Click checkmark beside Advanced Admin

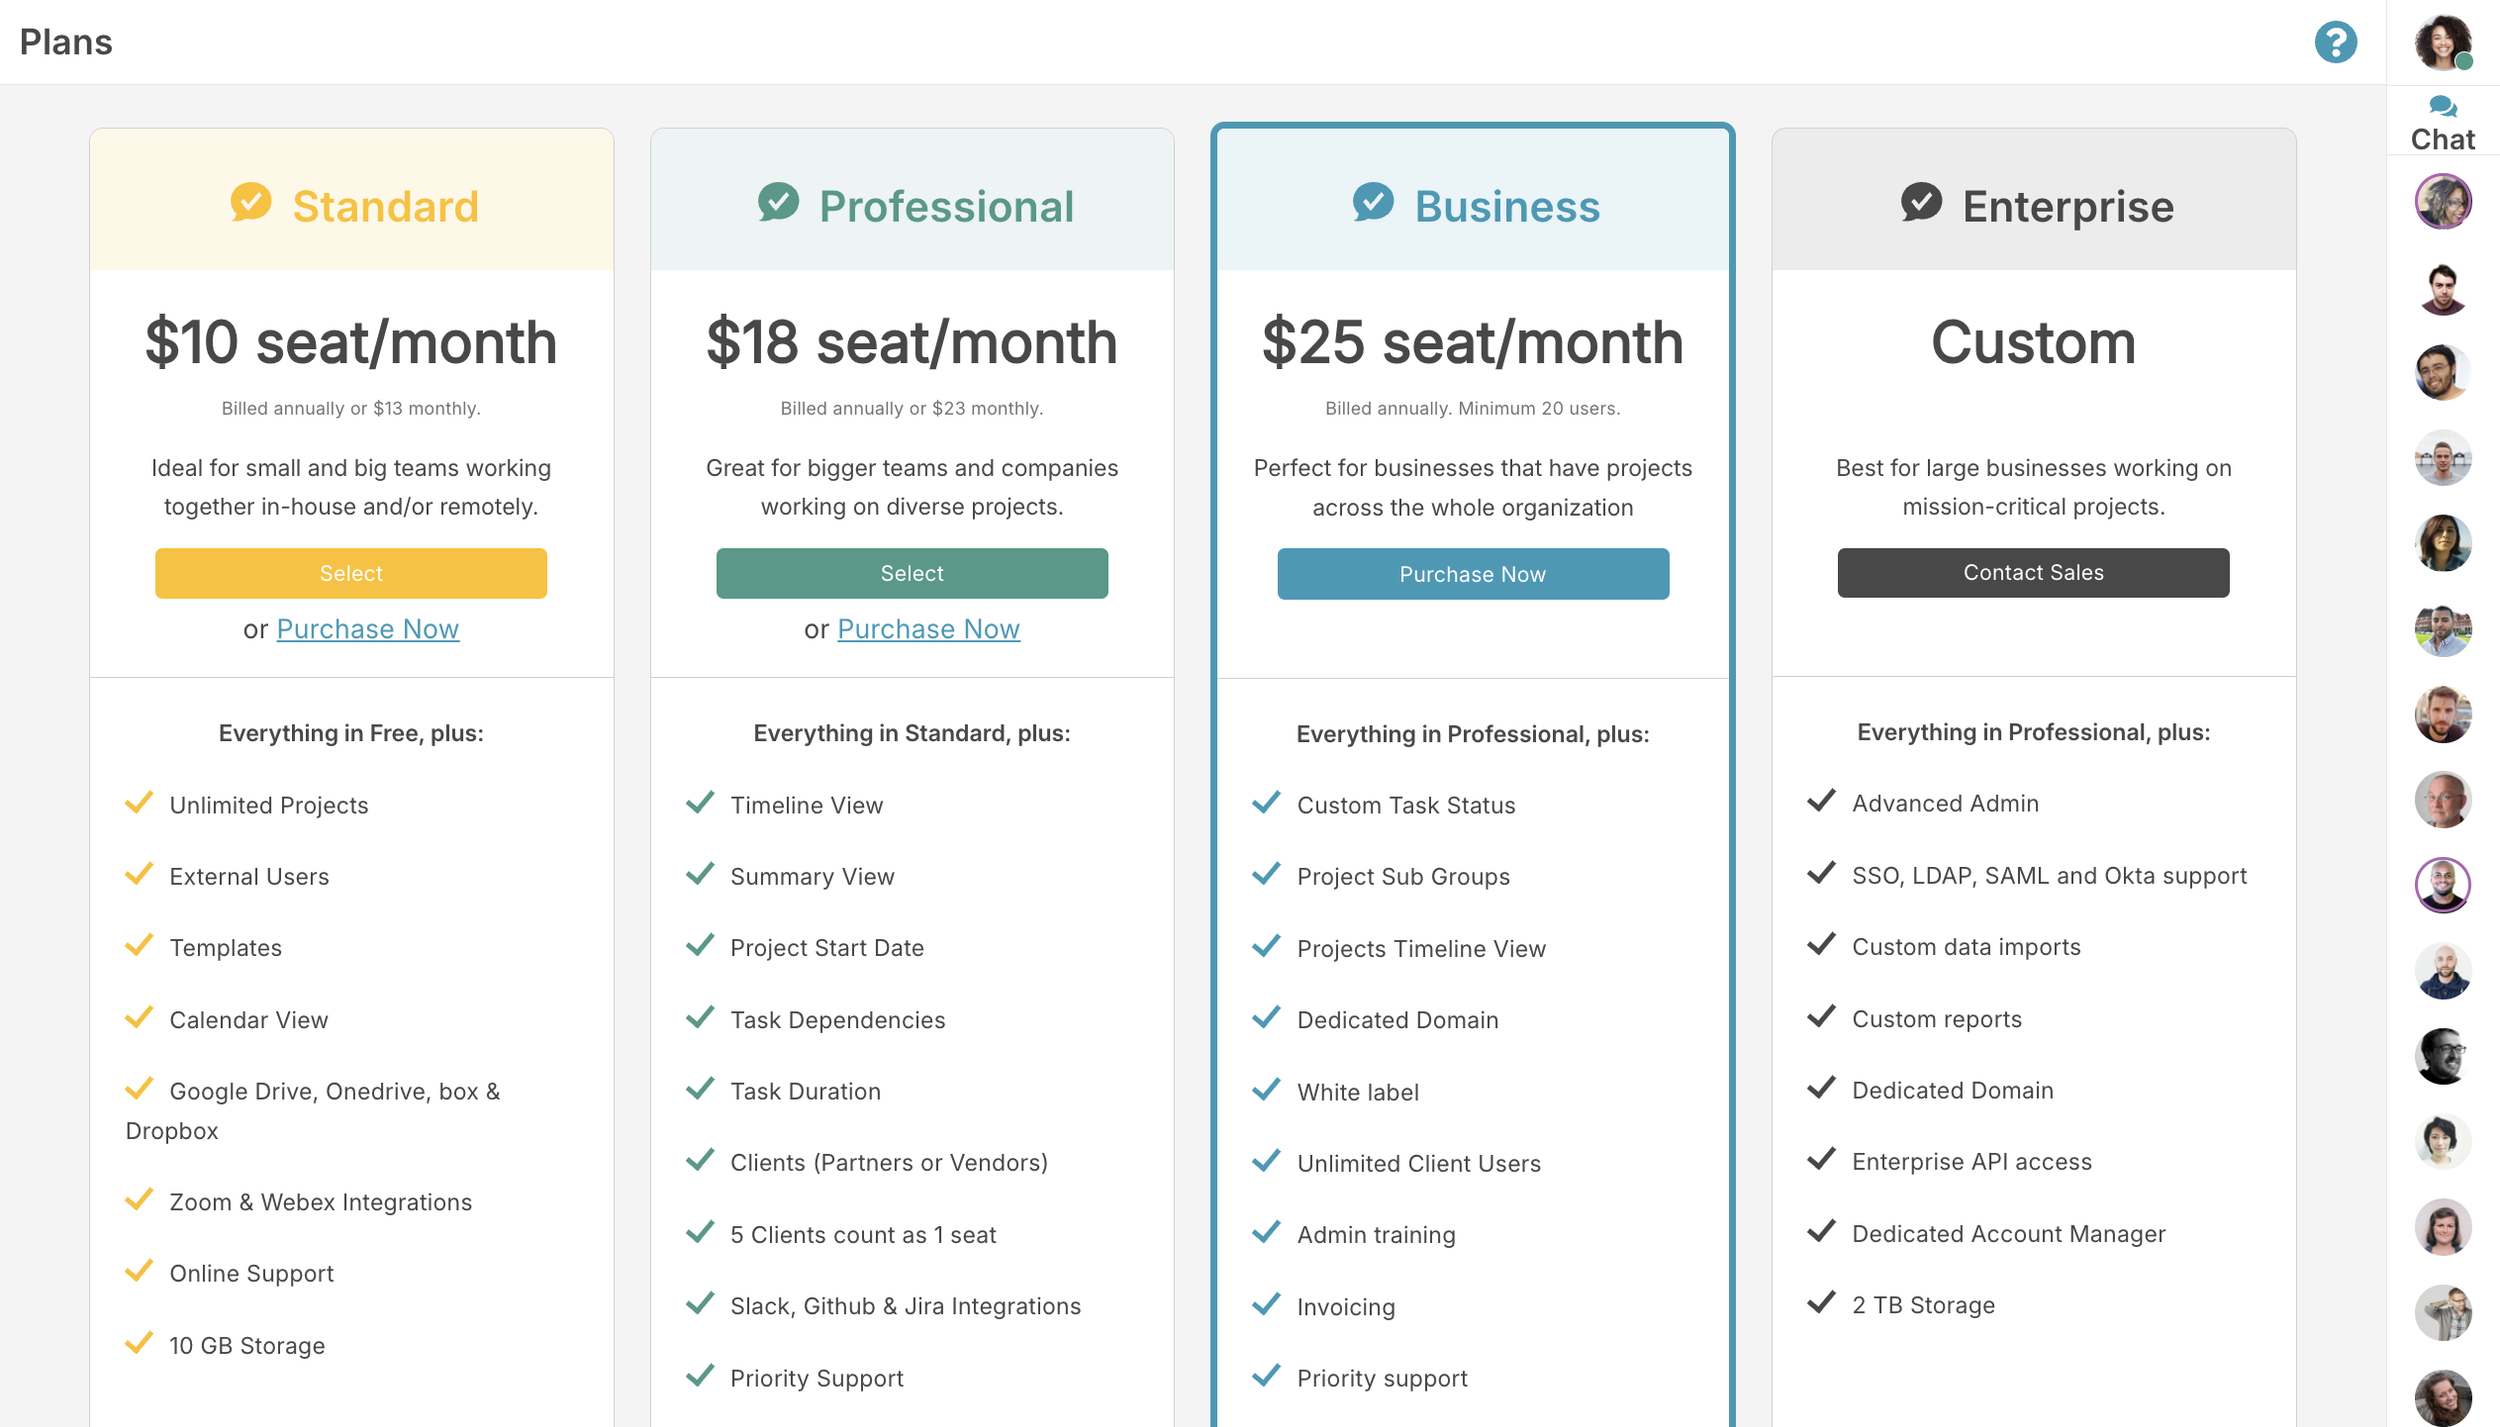pos(1821,801)
